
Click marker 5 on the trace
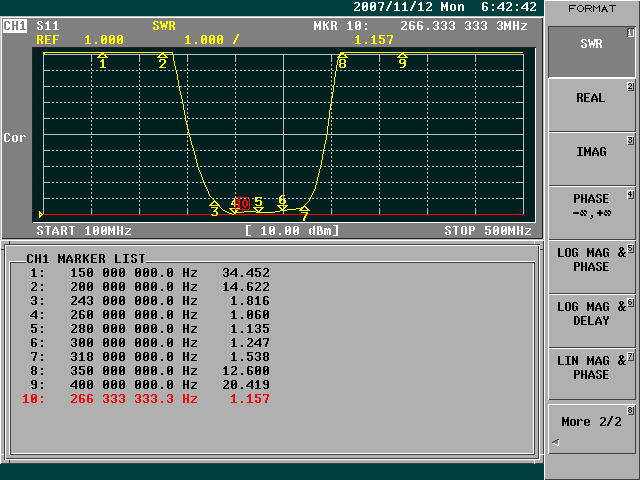(x=258, y=204)
